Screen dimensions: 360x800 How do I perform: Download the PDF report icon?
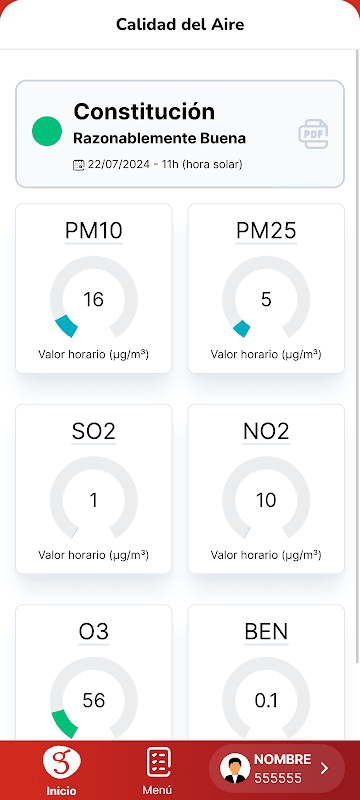[313, 134]
